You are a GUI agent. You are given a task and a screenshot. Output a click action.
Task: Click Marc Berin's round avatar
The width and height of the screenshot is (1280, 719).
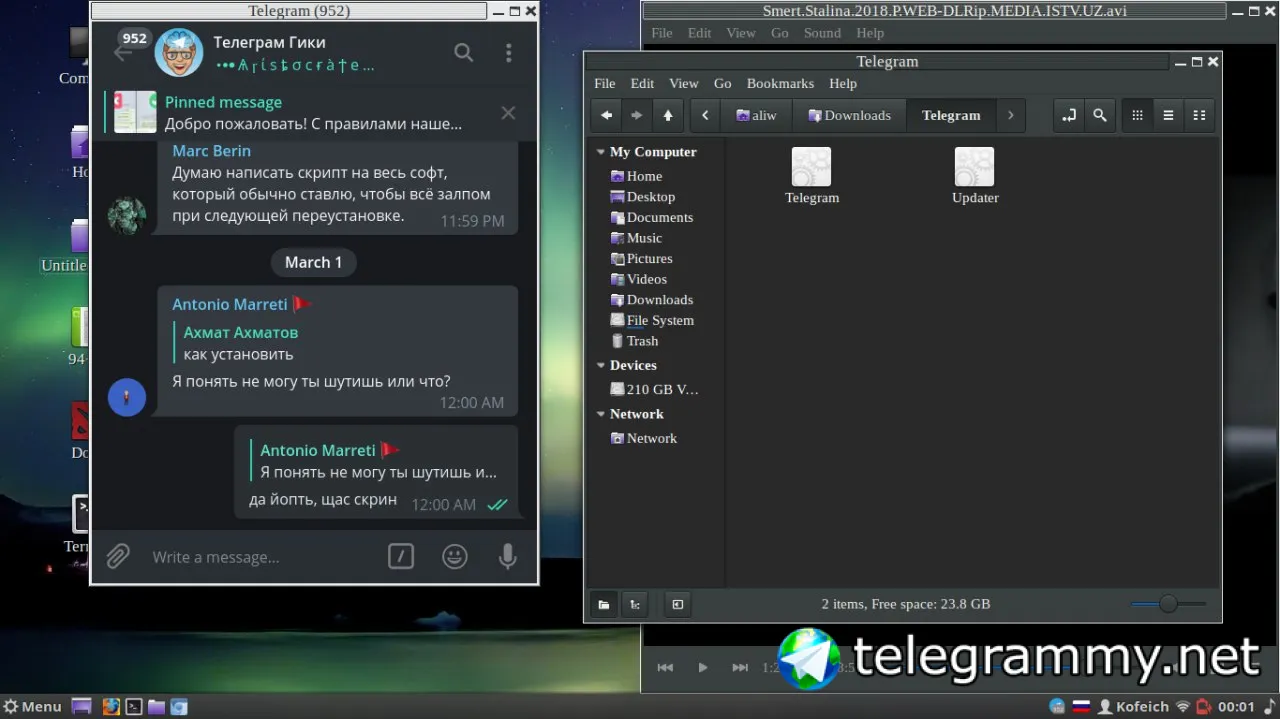click(x=127, y=216)
